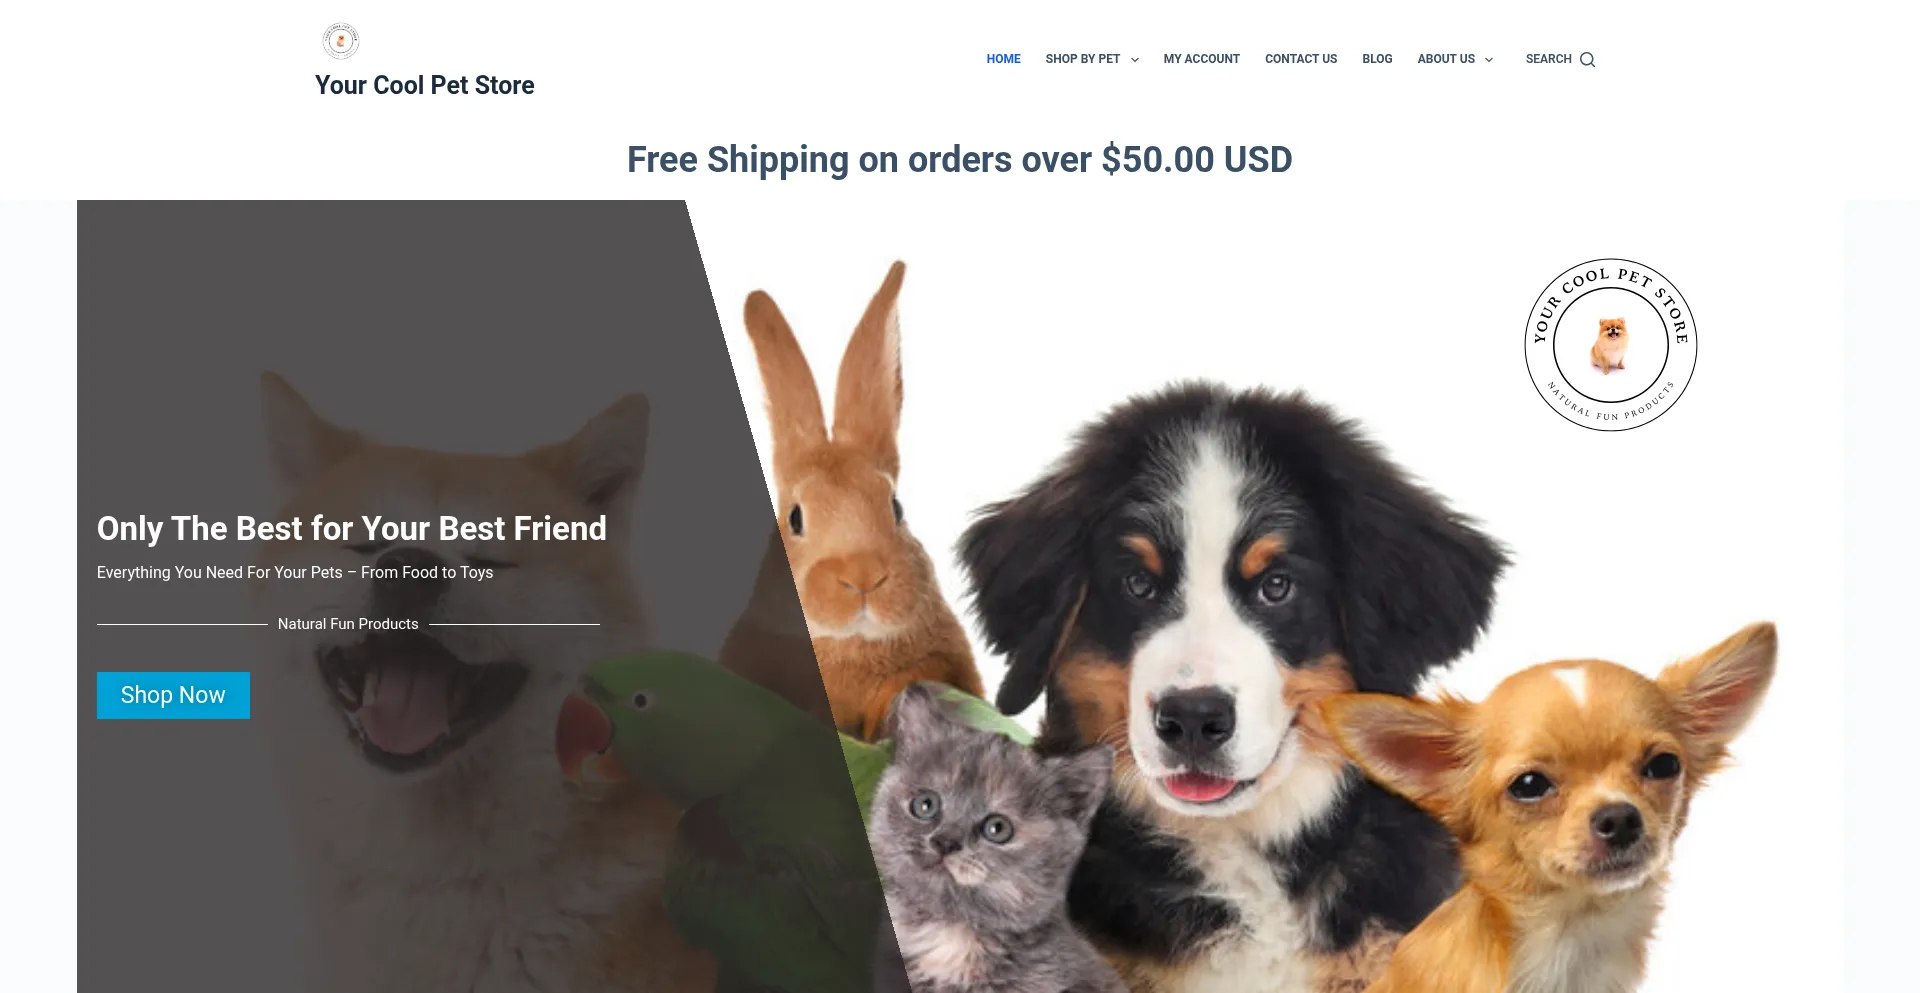
Task: Click the small site logo above the store name
Action: click(341, 41)
